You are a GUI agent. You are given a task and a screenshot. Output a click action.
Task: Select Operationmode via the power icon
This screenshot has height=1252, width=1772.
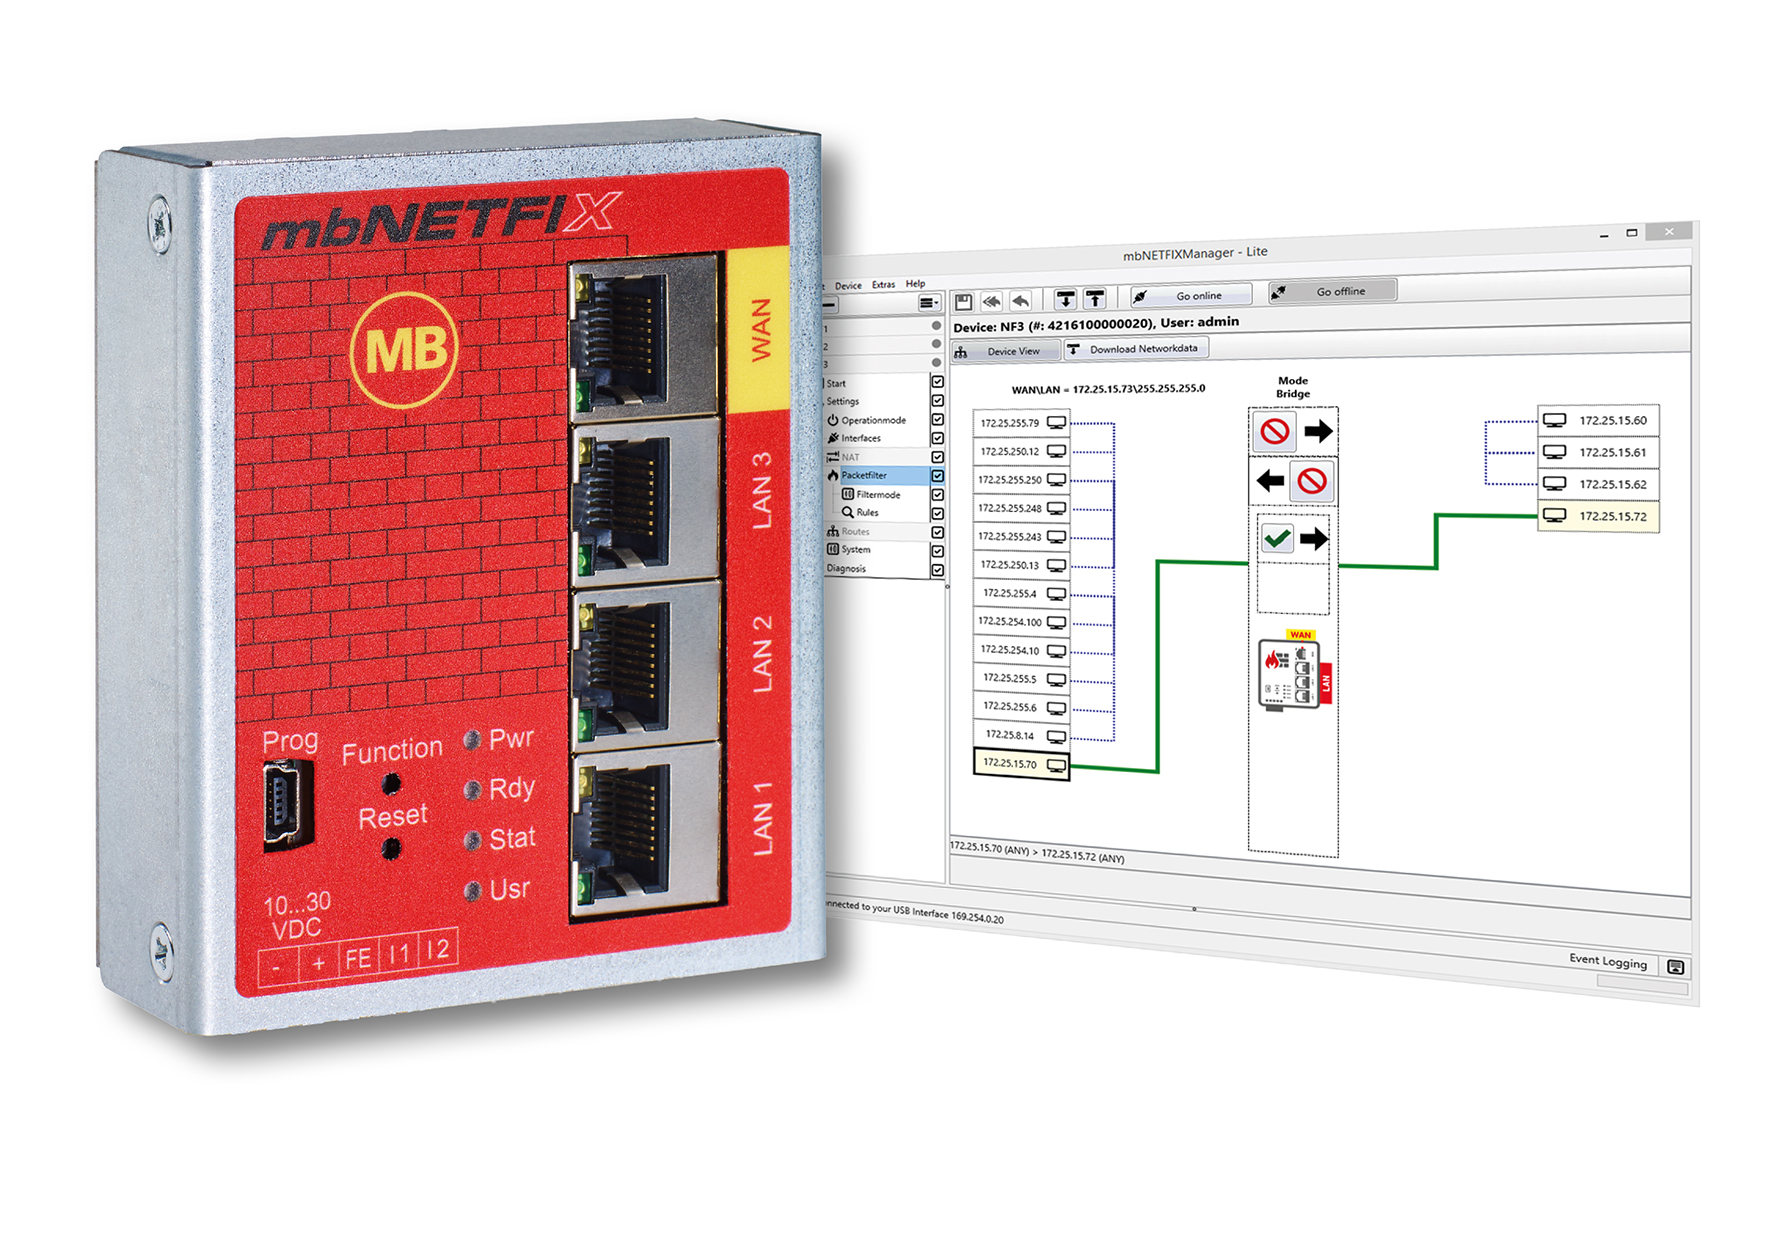click(x=833, y=420)
